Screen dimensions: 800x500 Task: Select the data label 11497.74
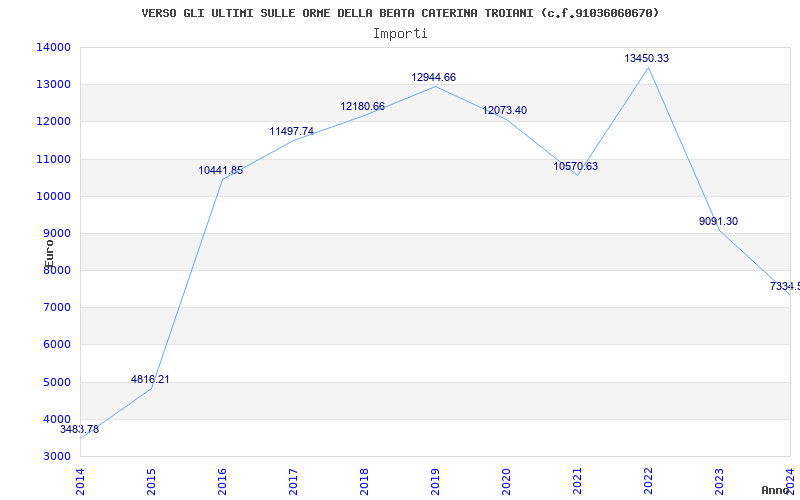pos(292,131)
